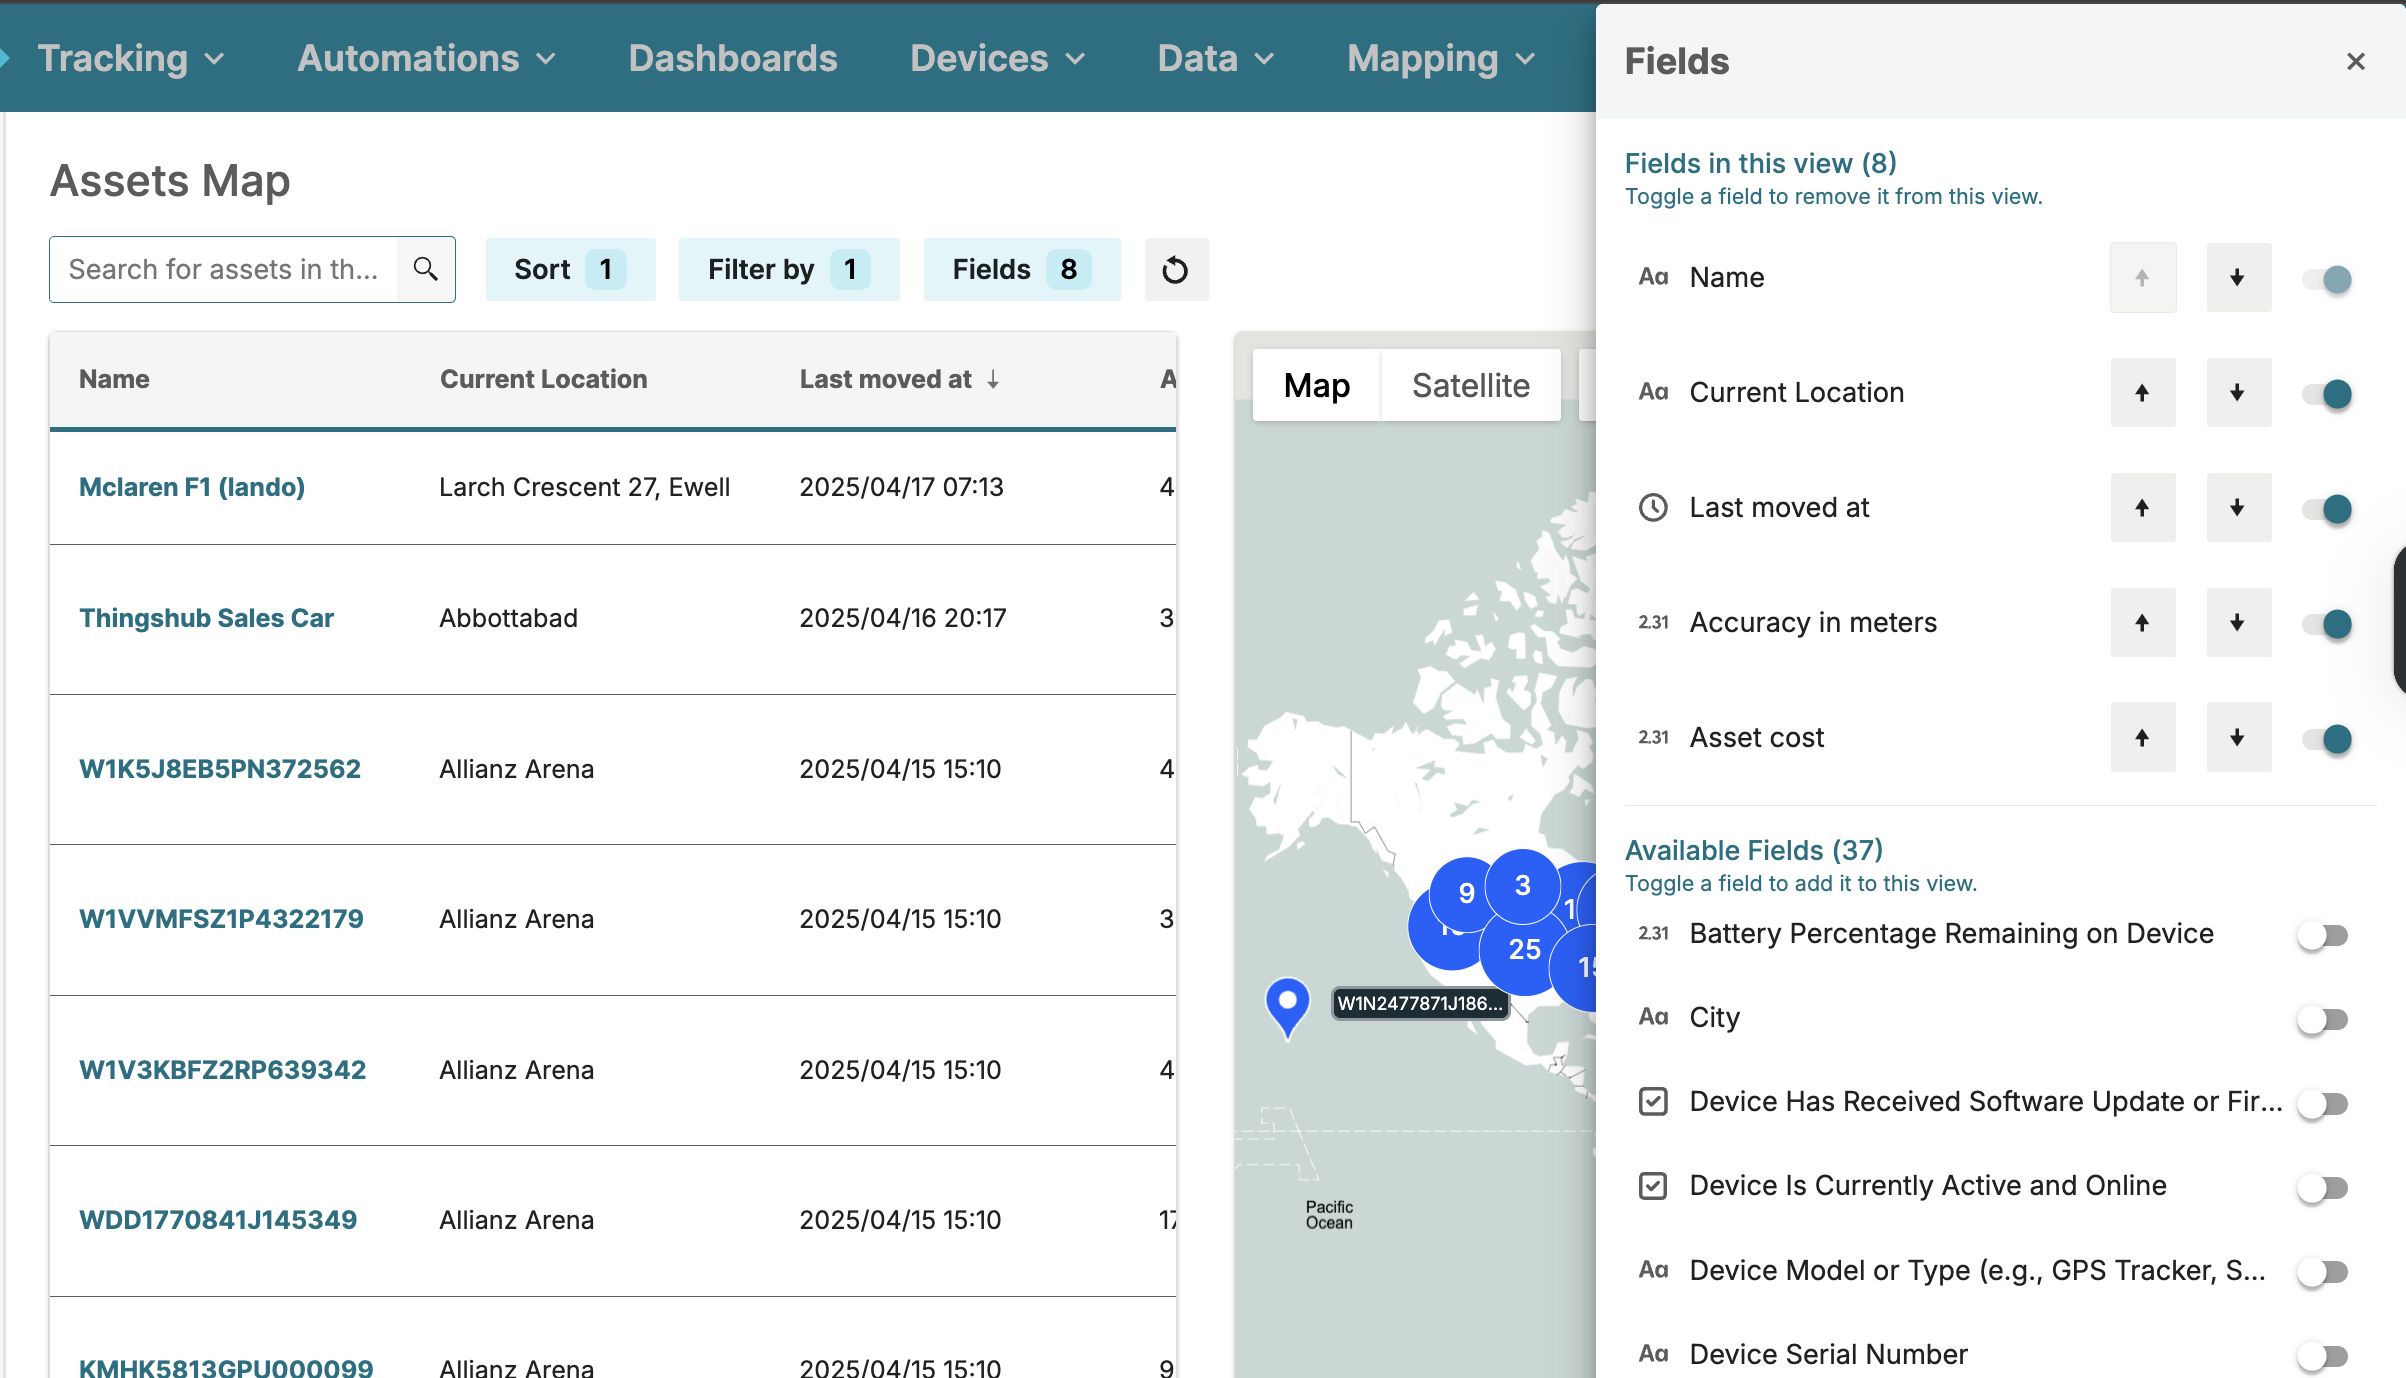
Task: Click blue map pin marker
Action: coord(1288,1003)
